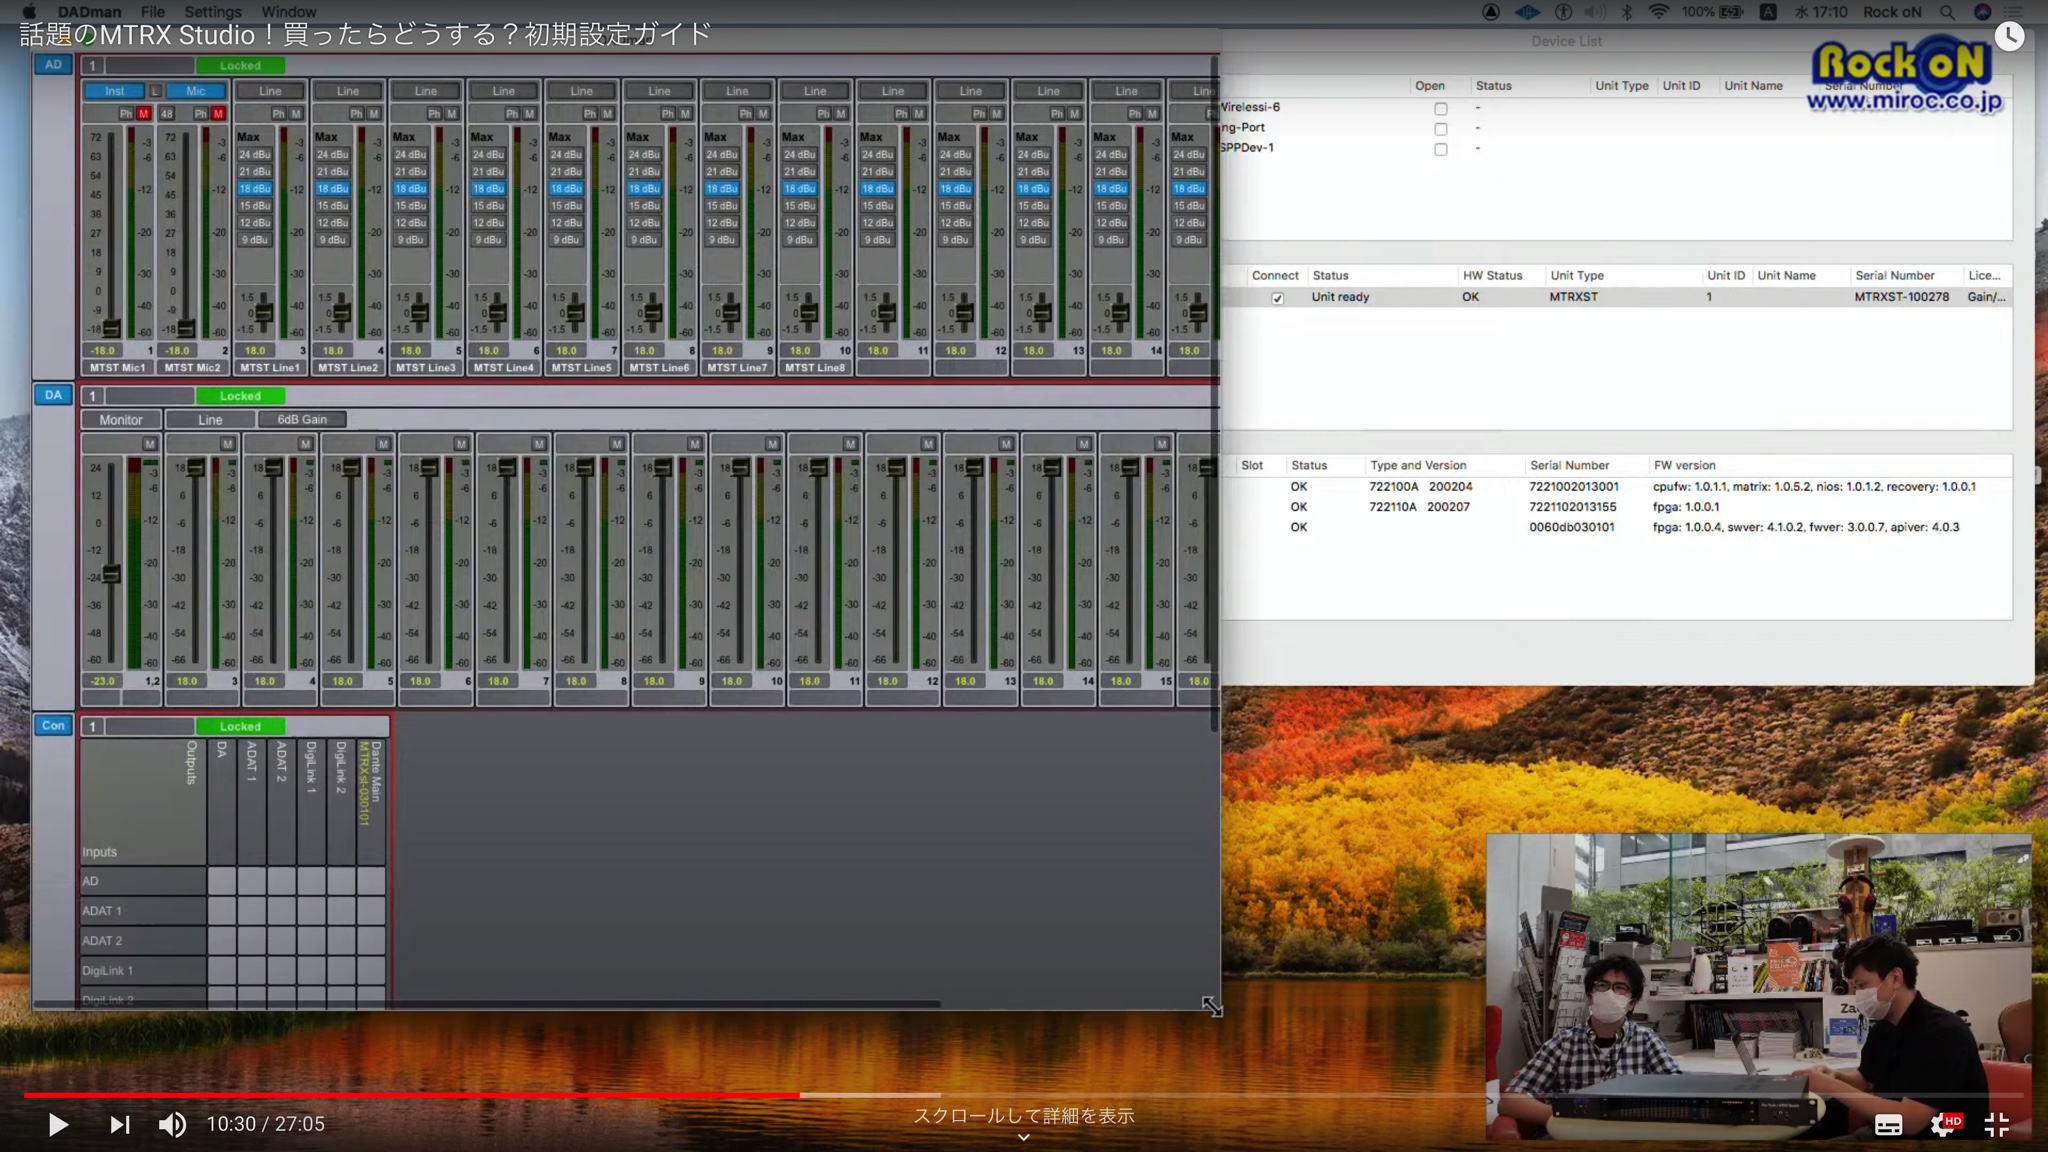
Task: Toggle subtitles with the captions icon
Action: tap(1888, 1125)
